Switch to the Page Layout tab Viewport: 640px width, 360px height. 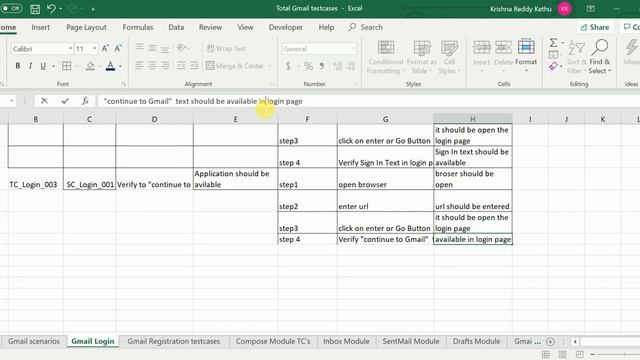click(x=86, y=27)
